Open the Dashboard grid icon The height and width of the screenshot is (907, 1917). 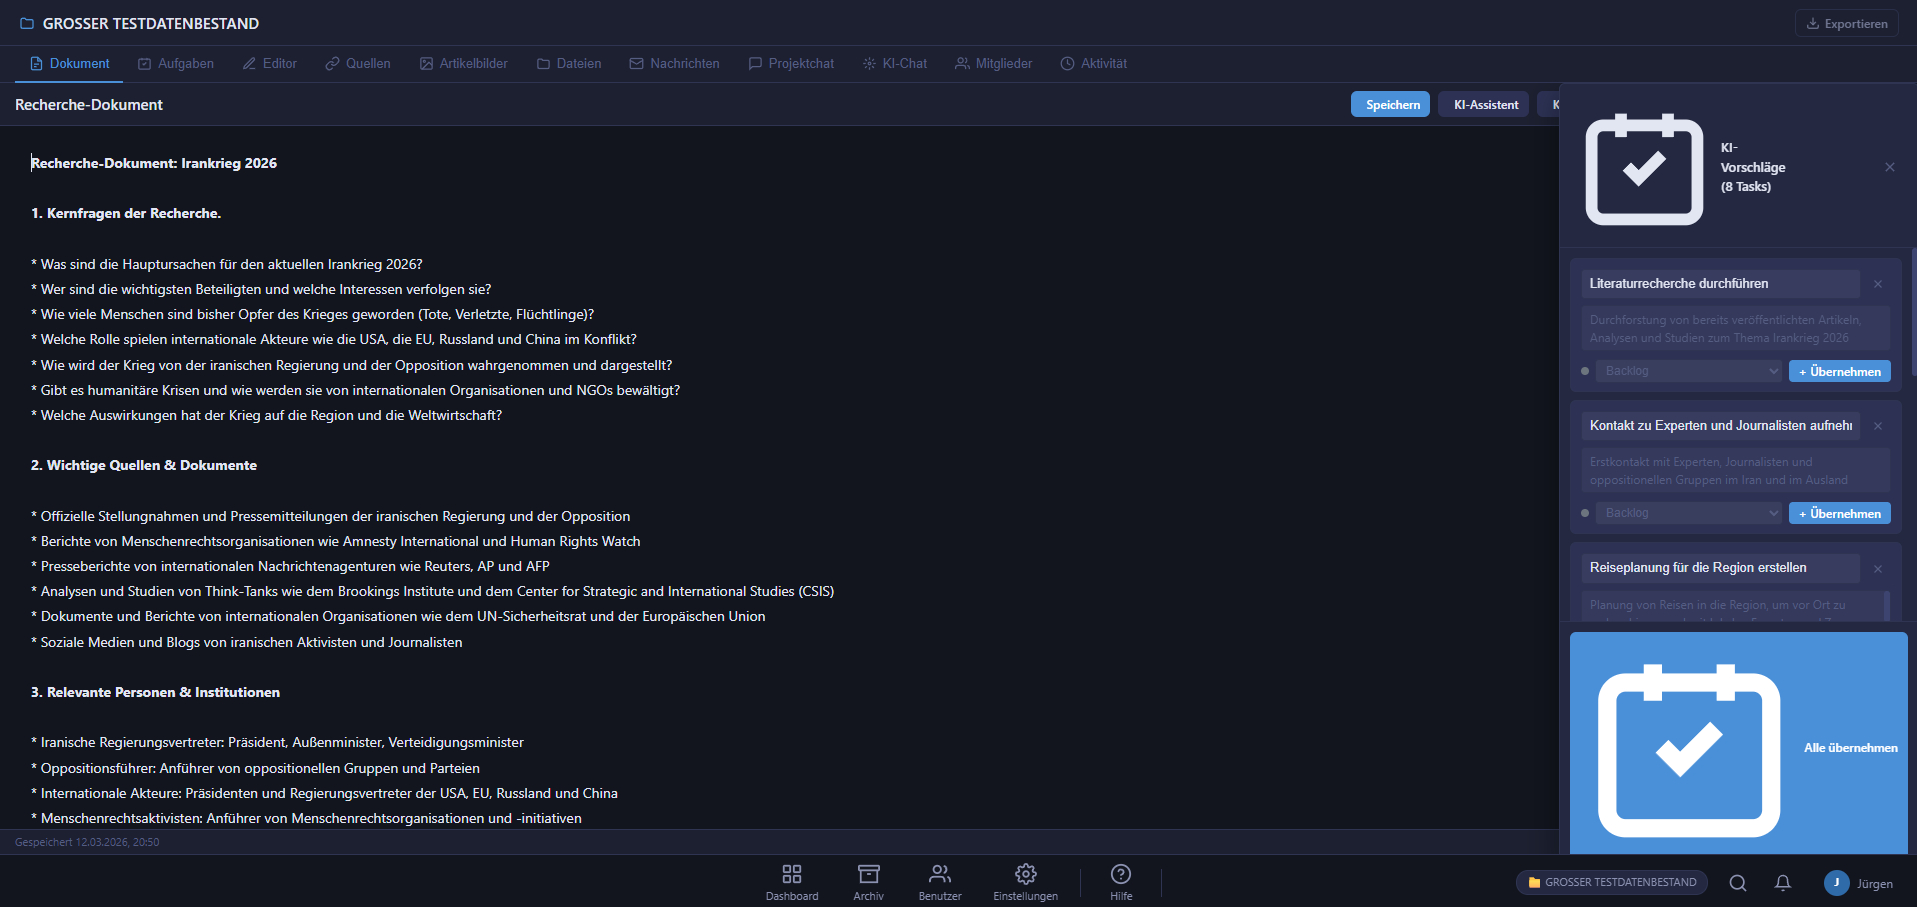(791, 873)
